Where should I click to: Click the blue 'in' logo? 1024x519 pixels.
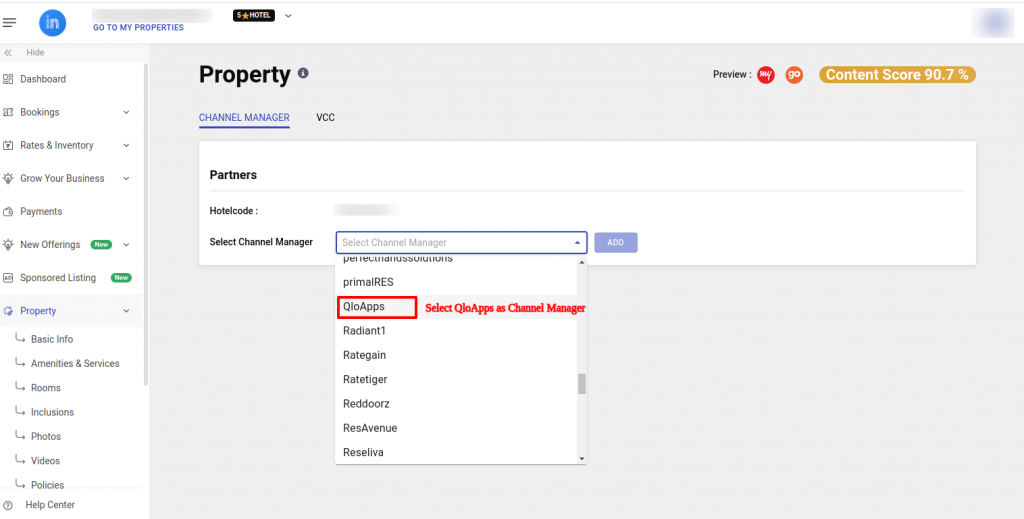point(52,23)
